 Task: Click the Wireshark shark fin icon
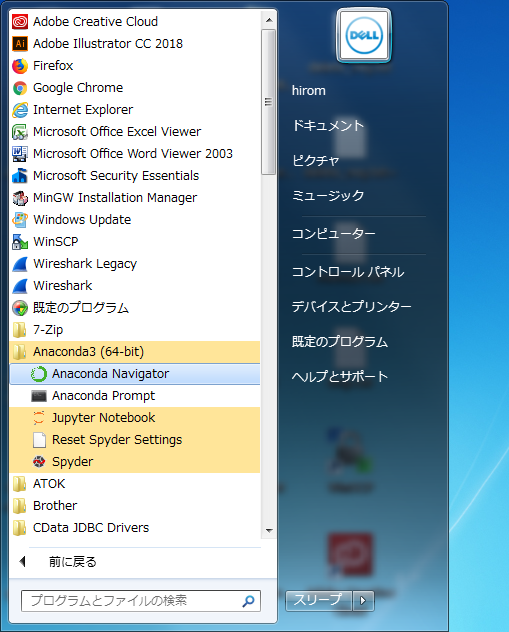point(20,286)
